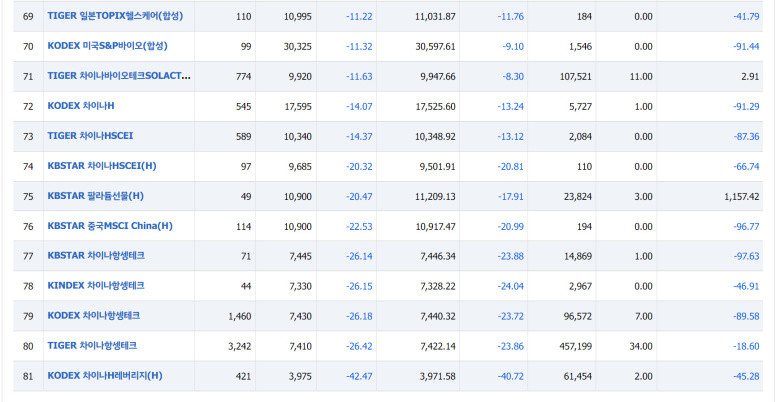The width and height of the screenshot is (780, 402).
Task: Click price value 3,975
Action: click(x=300, y=376)
